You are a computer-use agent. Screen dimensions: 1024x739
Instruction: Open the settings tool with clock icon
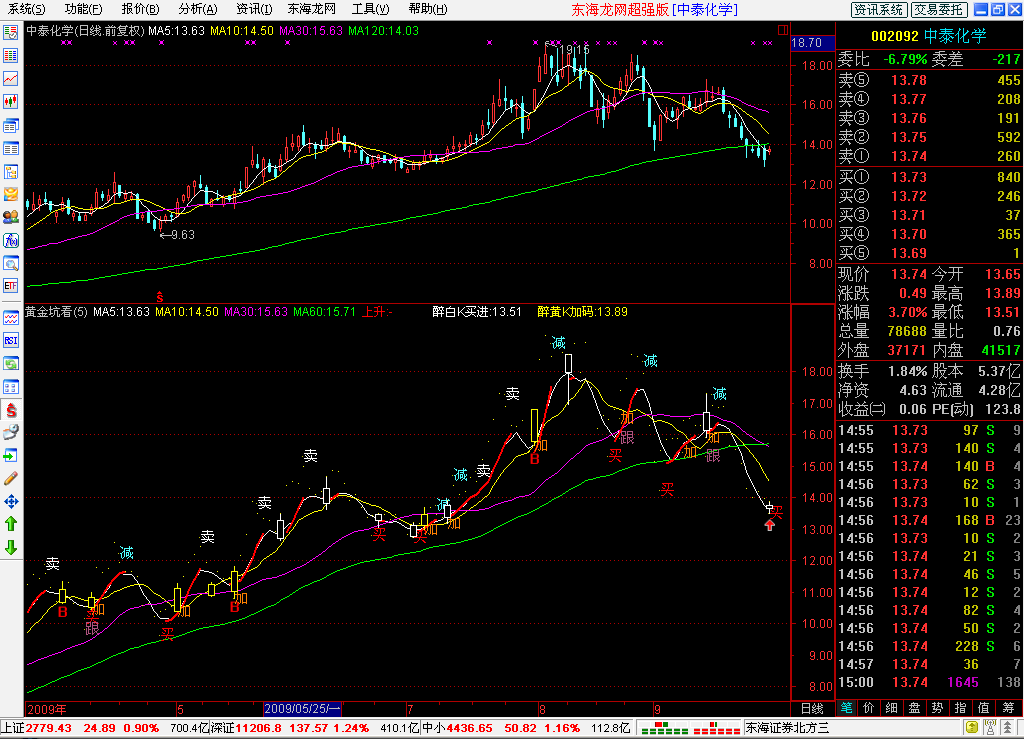pyautogui.click(x=10, y=432)
